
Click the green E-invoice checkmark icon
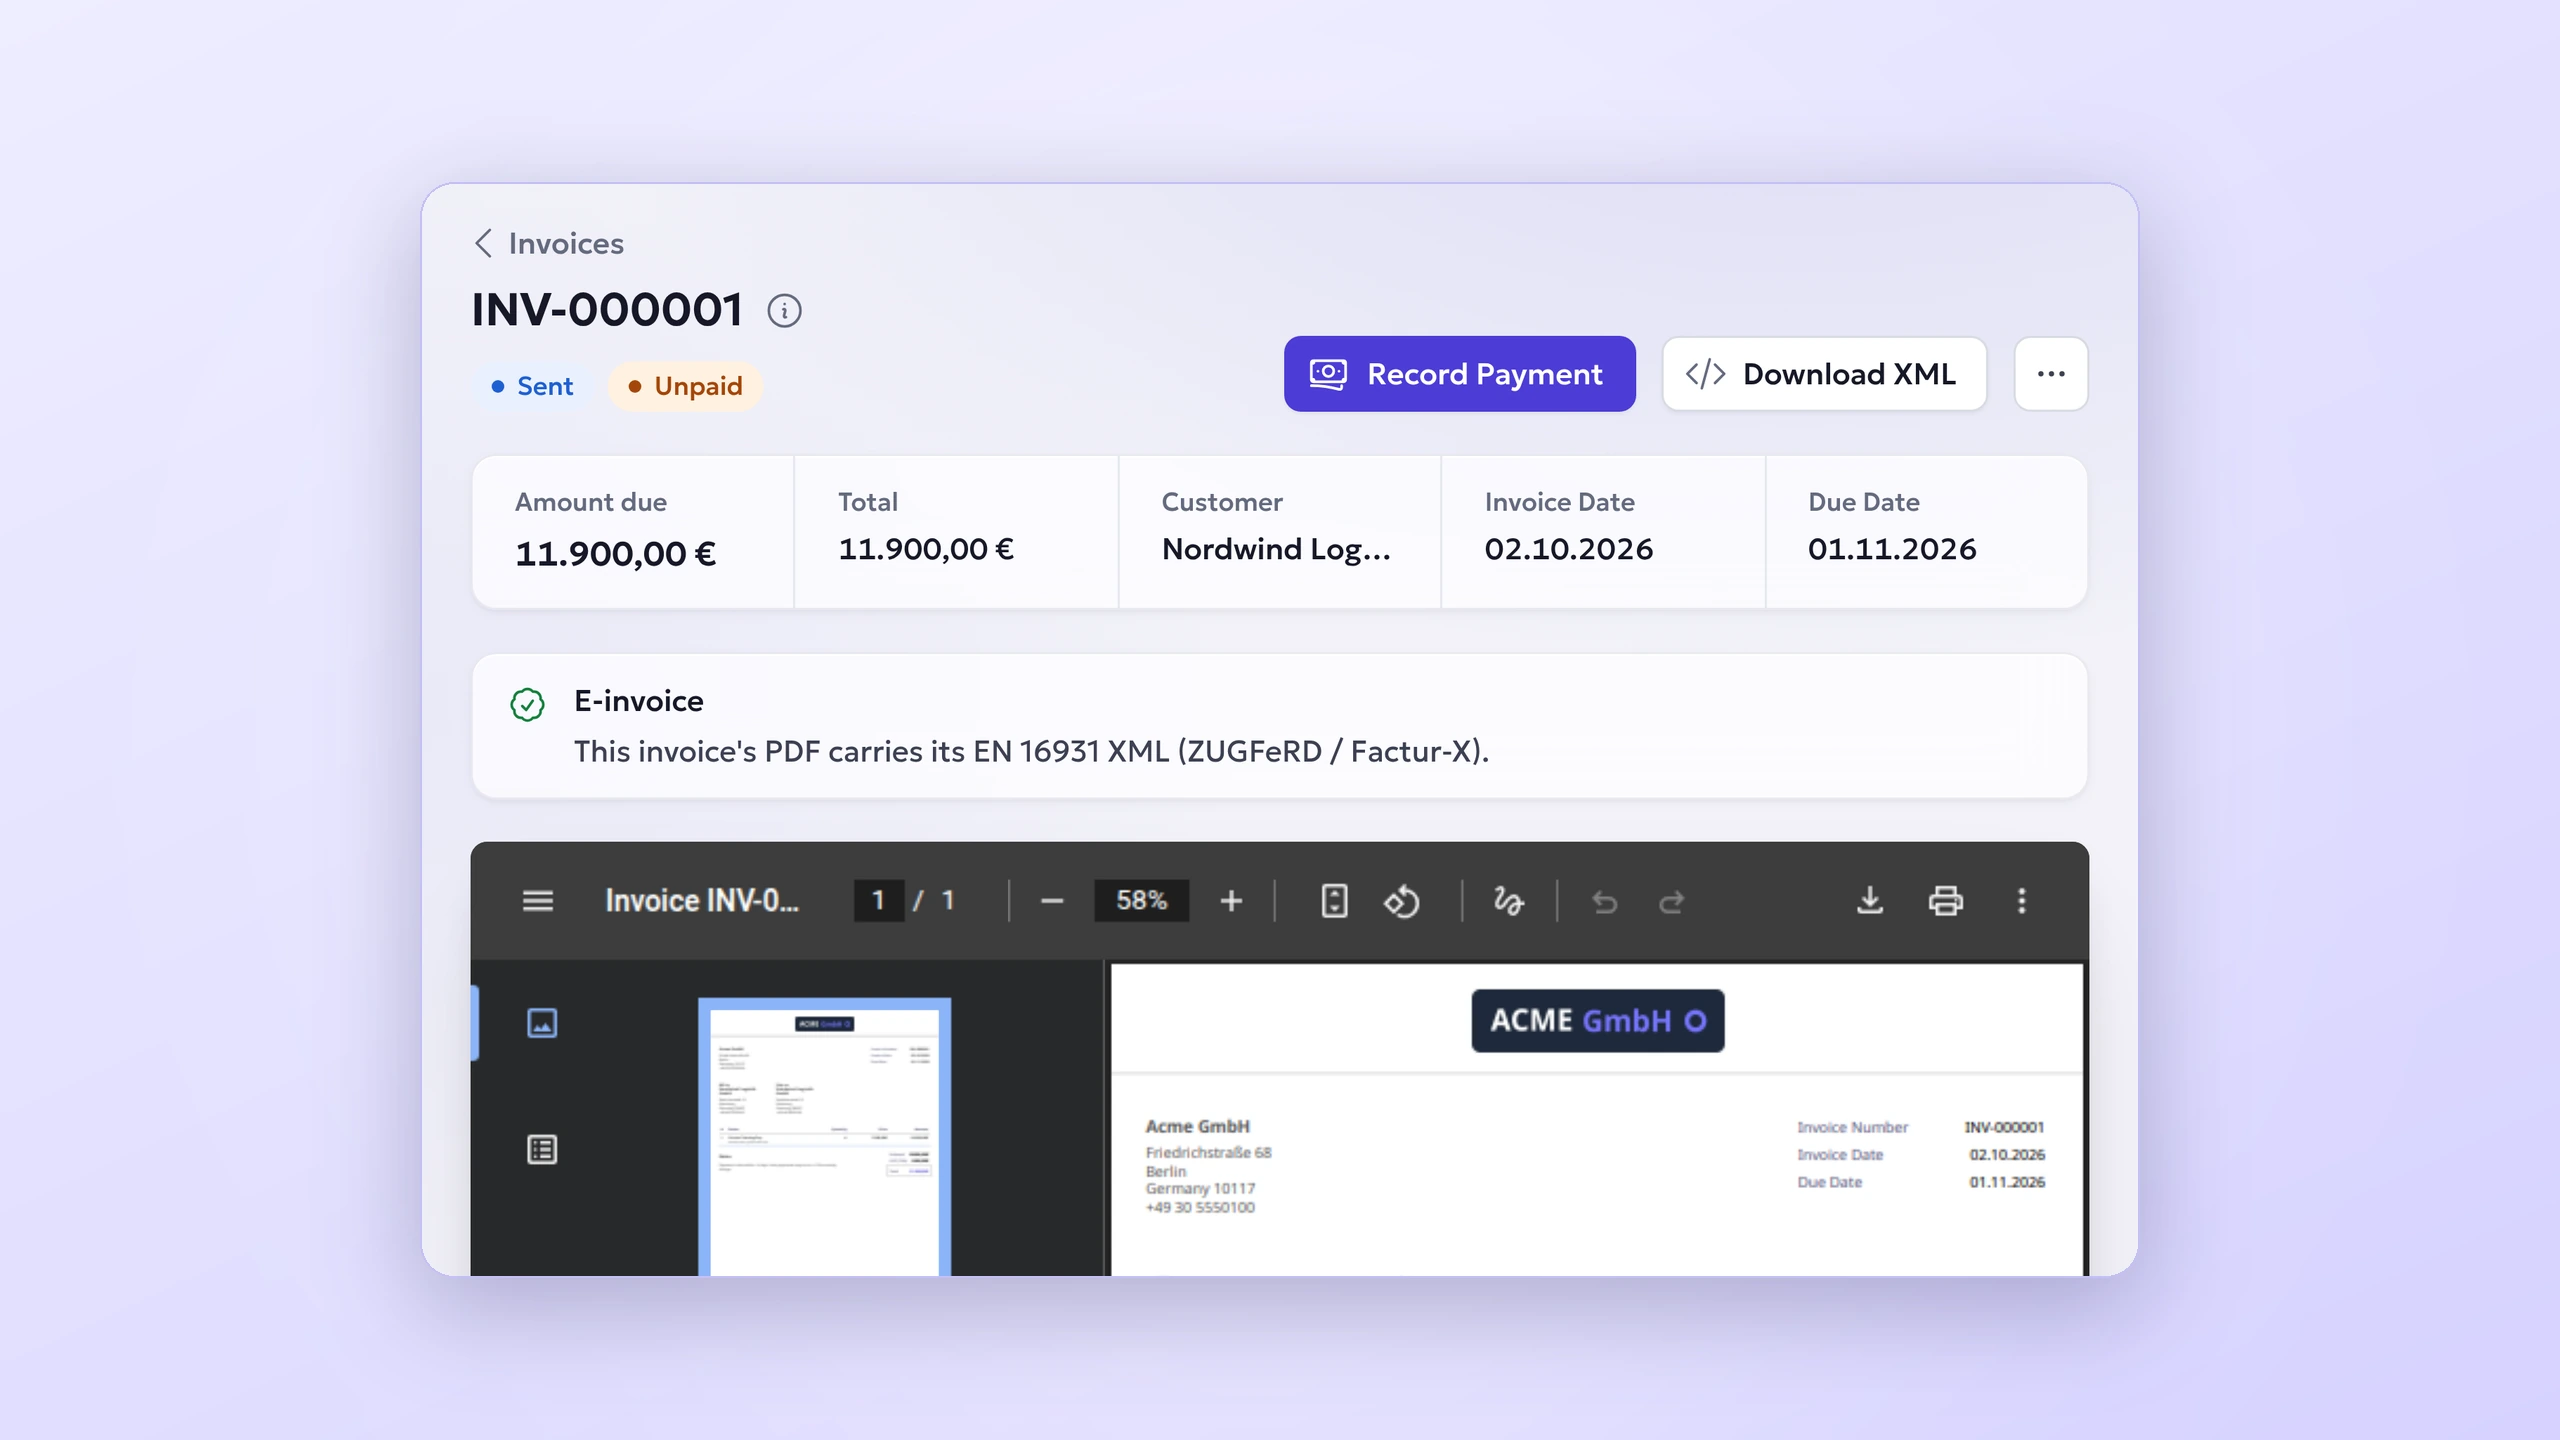point(527,704)
